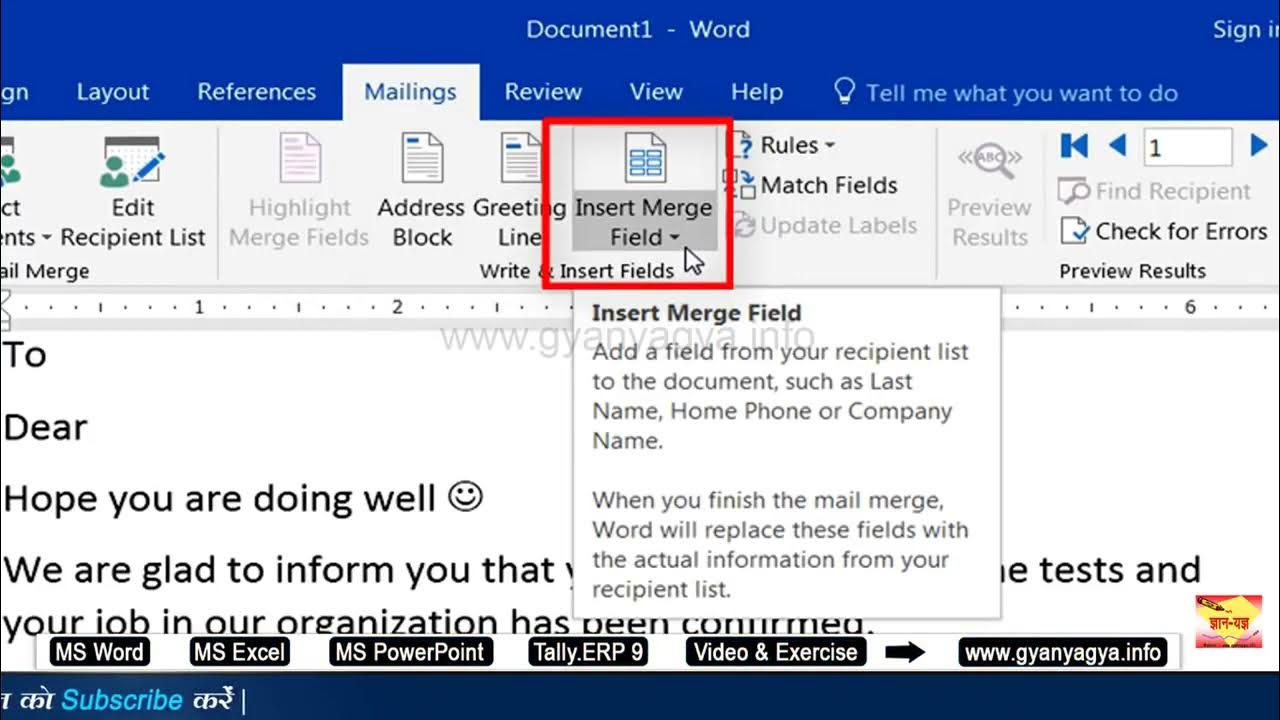Go to the previous record
This screenshot has height=720, width=1280.
[x=1118, y=147]
